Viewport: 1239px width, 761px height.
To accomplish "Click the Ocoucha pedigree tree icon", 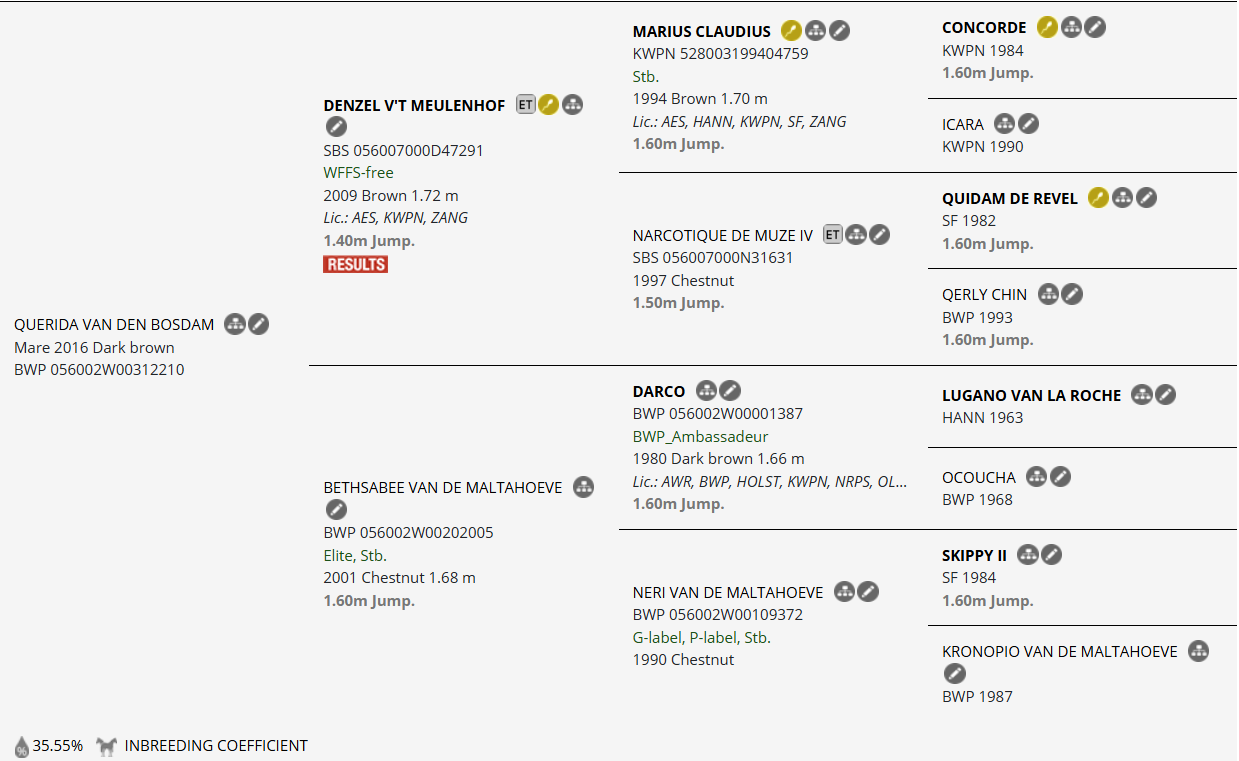I will coord(1037,477).
